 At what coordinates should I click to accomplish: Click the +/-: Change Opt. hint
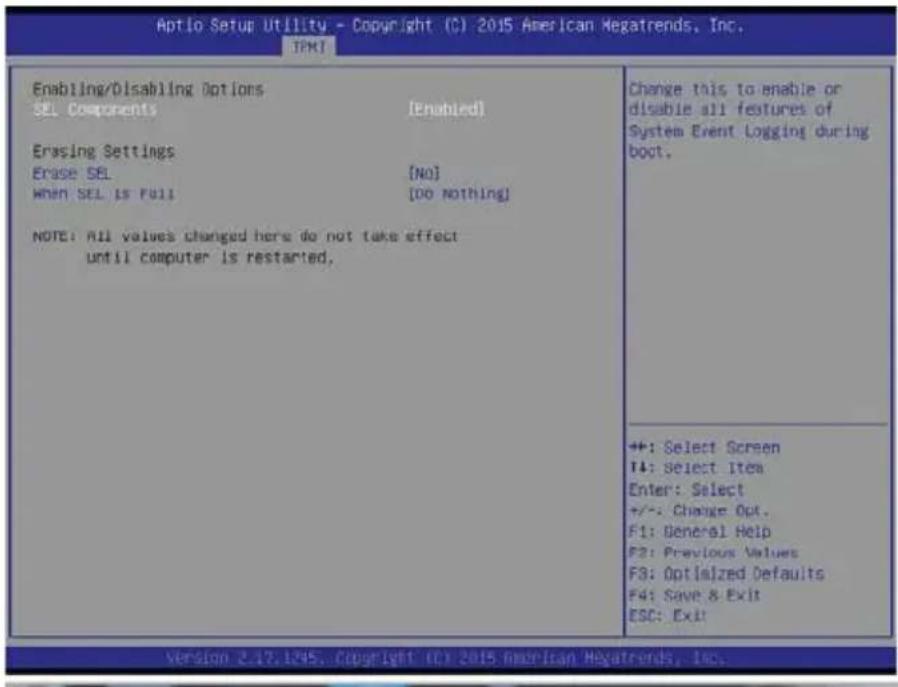(699, 510)
